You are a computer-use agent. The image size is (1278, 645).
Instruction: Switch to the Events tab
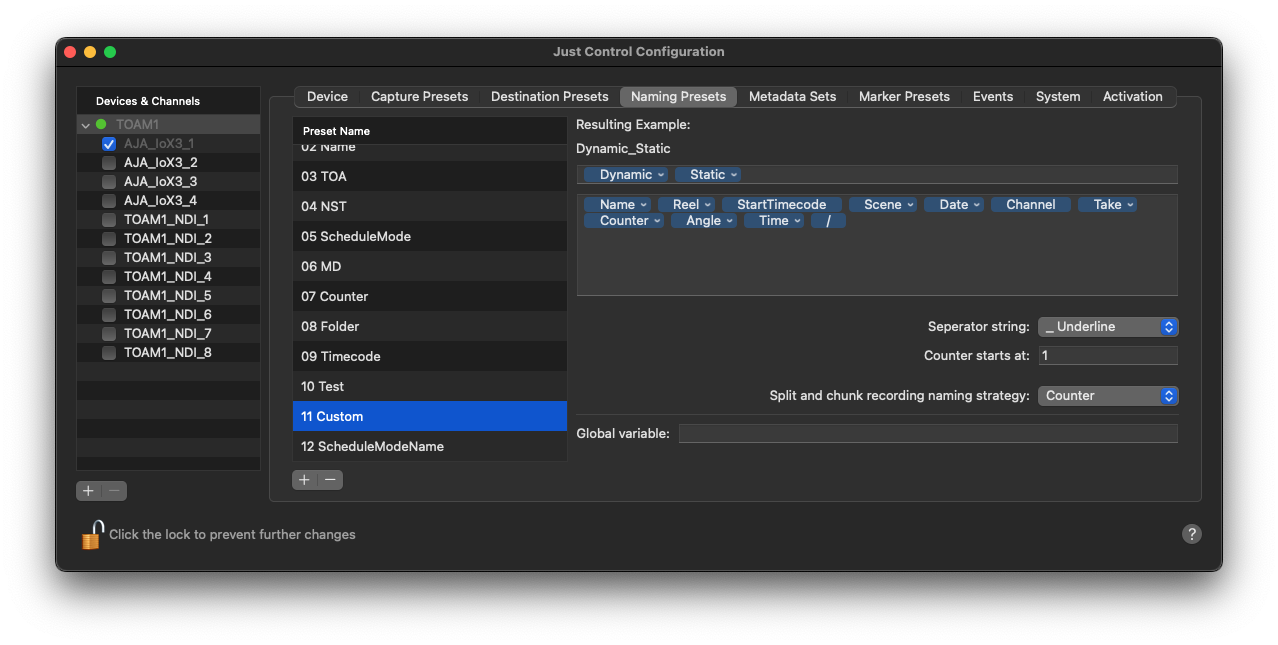[x=993, y=97]
